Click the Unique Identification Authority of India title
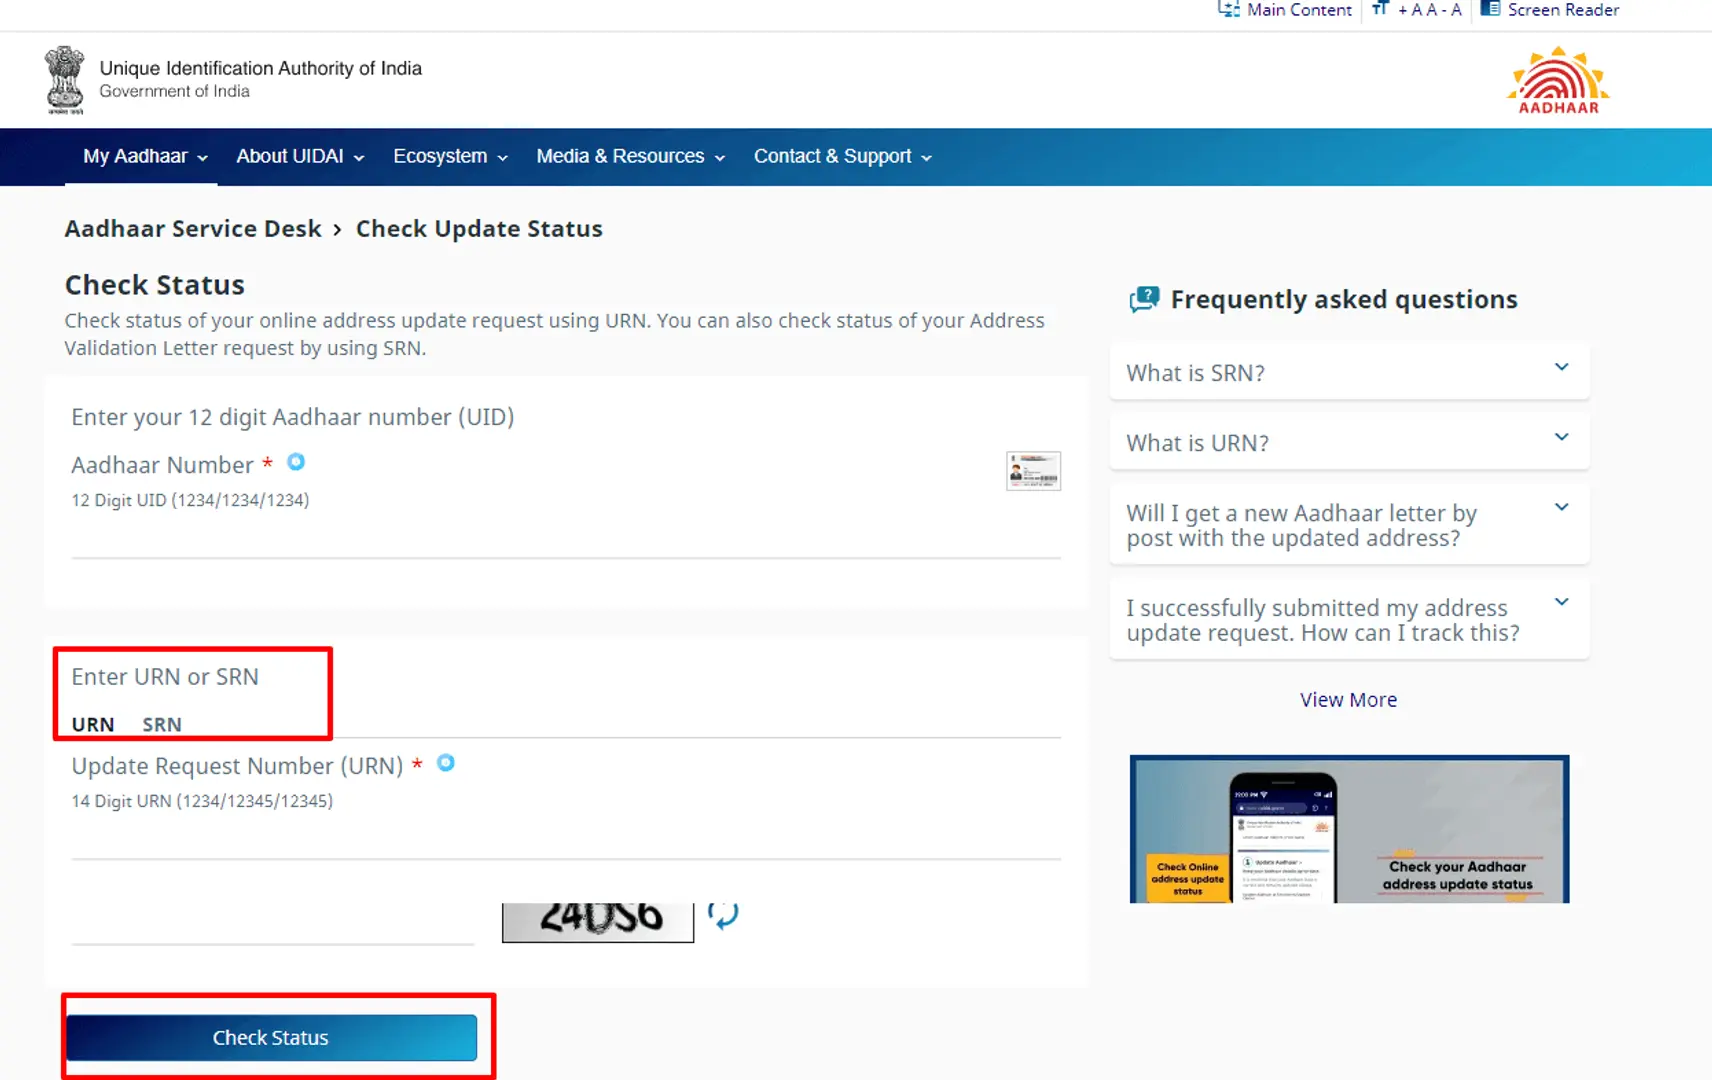The image size is (1712, 1080). pyautogui.click(x=260, y=68)
